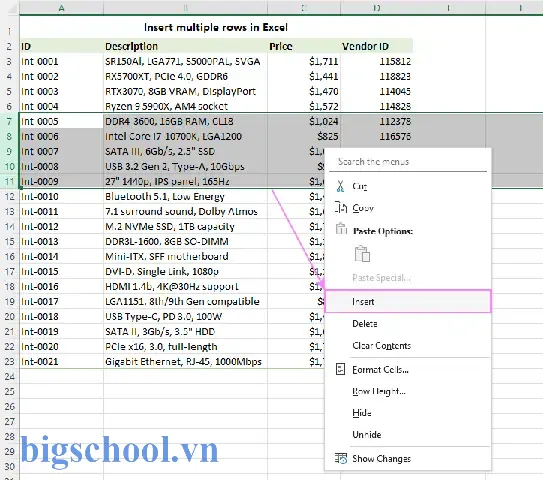543x480 pixels.
Task: Click cell Bluetooth 5.1, Low Energy
Action: coord(185,196)
